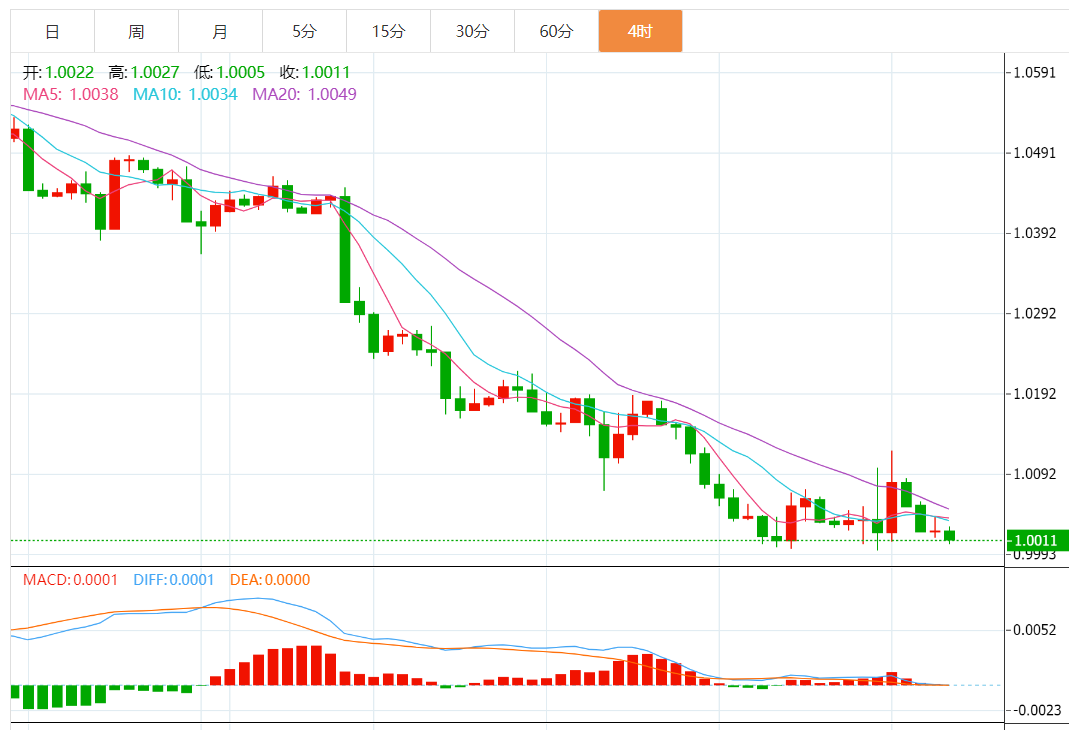
Task: Click the -0.0023 MACD axis label
Action: tap(1036, 710)
